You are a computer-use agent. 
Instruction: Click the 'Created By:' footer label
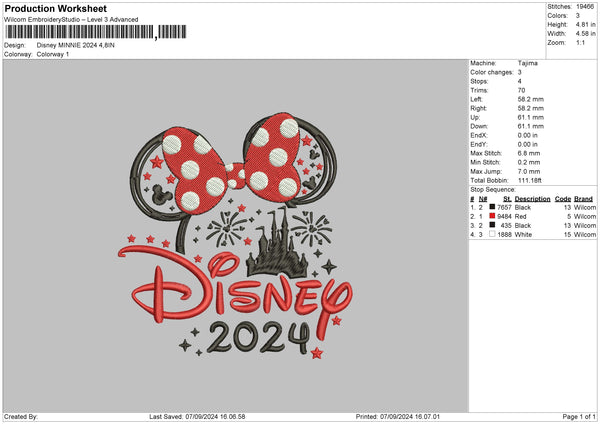pos(21,417)
